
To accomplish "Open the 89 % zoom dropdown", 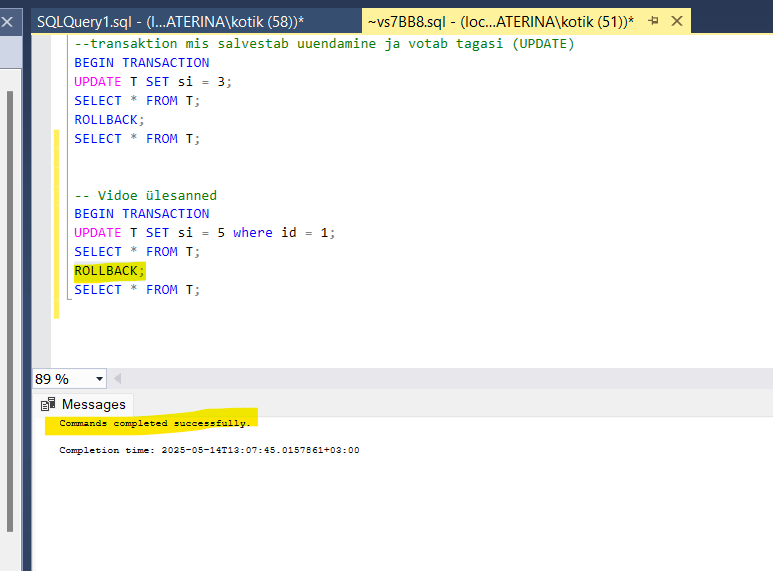I will click(x=99, y=379).
